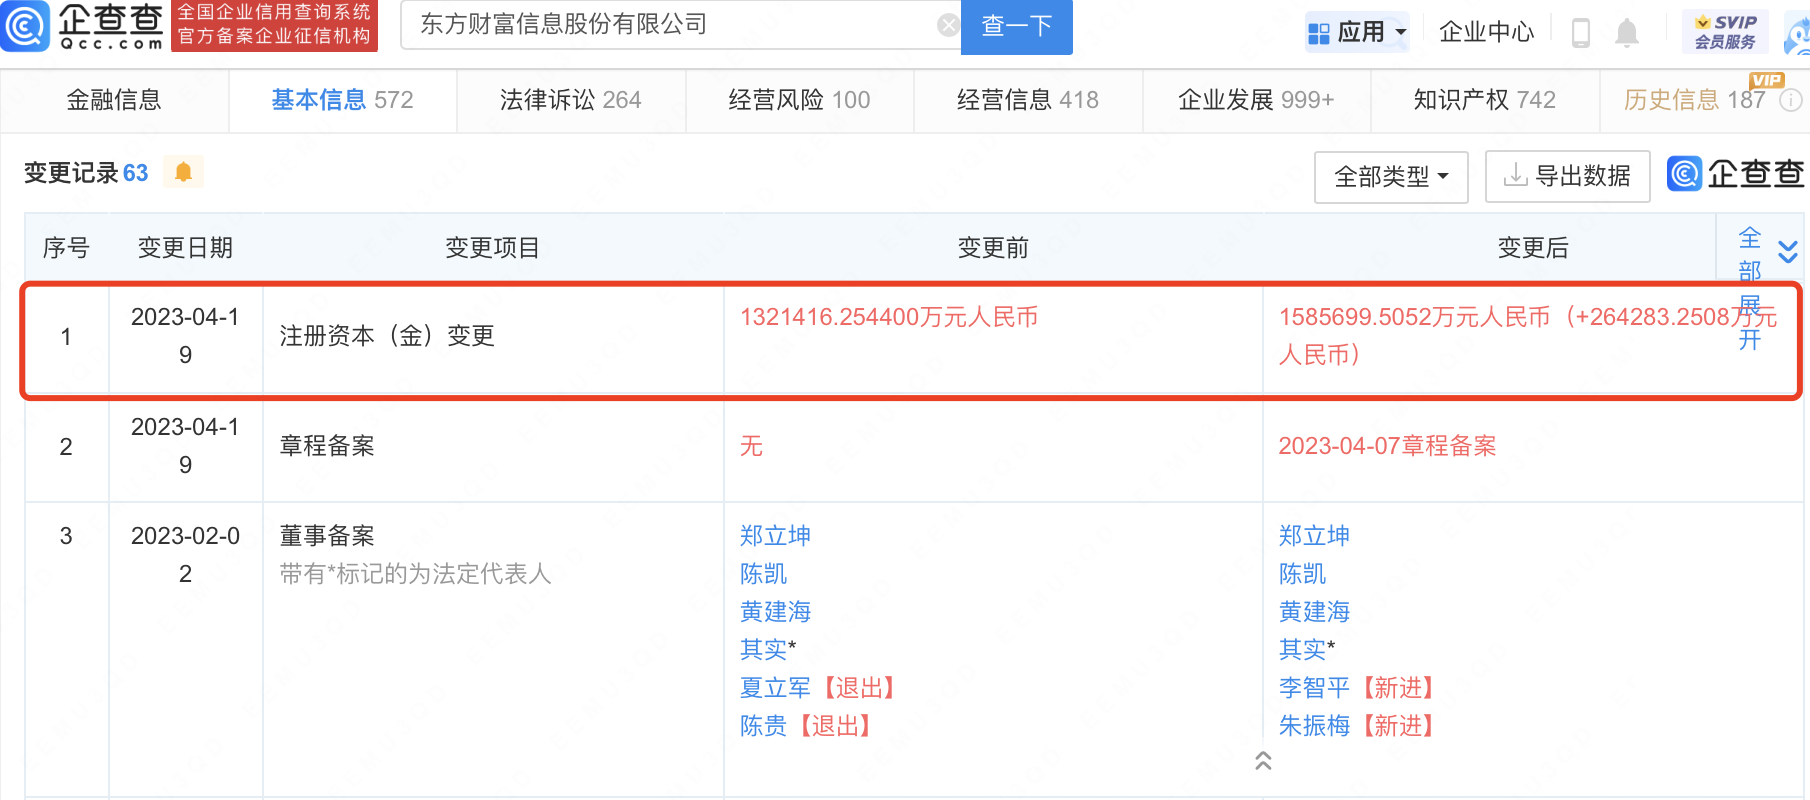Open the 经营风险 tab
The image size is (1810, 800).
[x=799, y=100]
